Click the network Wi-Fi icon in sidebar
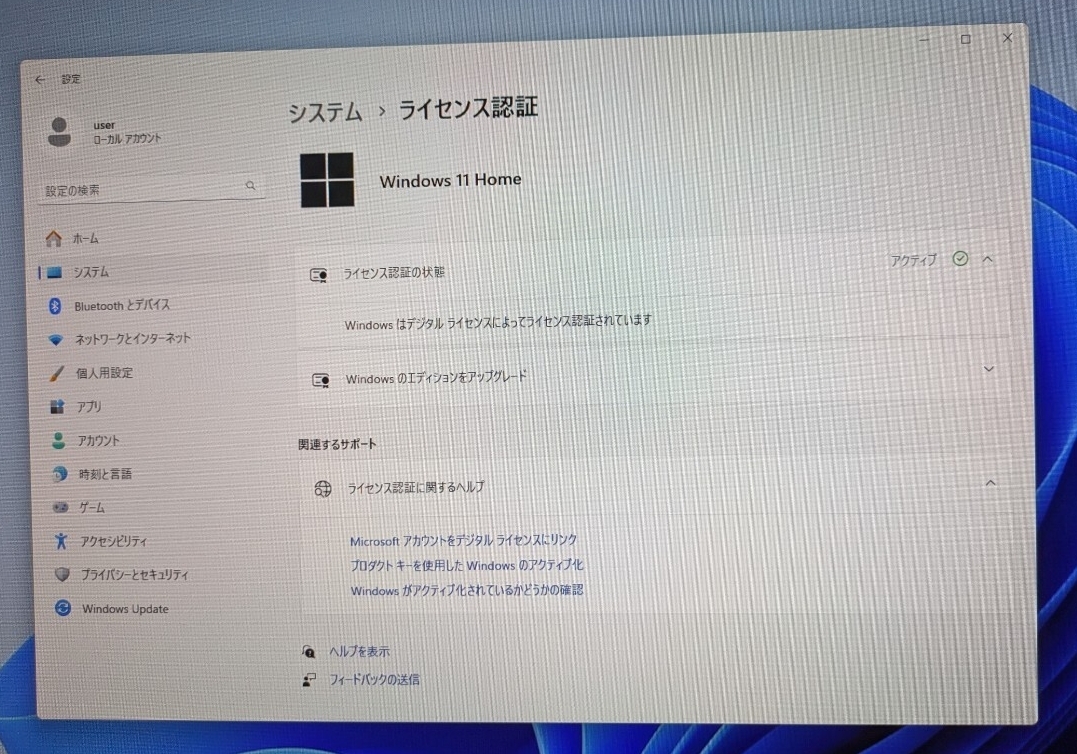This screenshot has height=754, width=1077. pyautogui.click(x=56, y=339)
